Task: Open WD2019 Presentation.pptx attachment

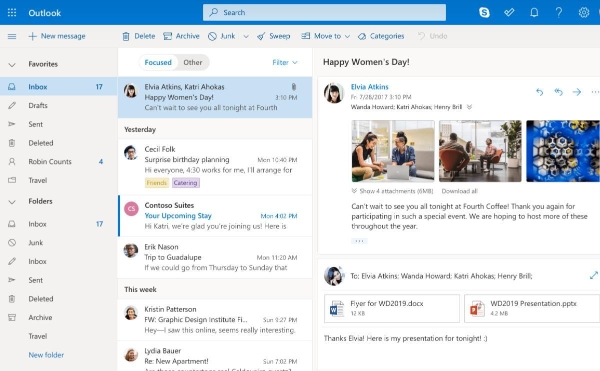Action: pyautogui.click(x=532, y=308)
